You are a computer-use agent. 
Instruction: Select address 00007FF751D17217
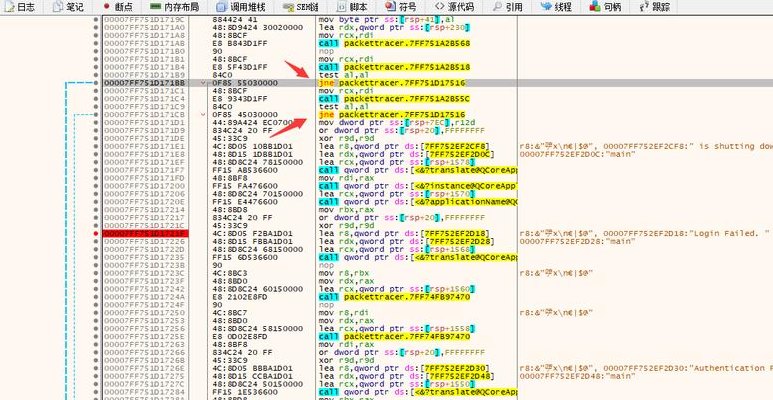tap(145, 218)
